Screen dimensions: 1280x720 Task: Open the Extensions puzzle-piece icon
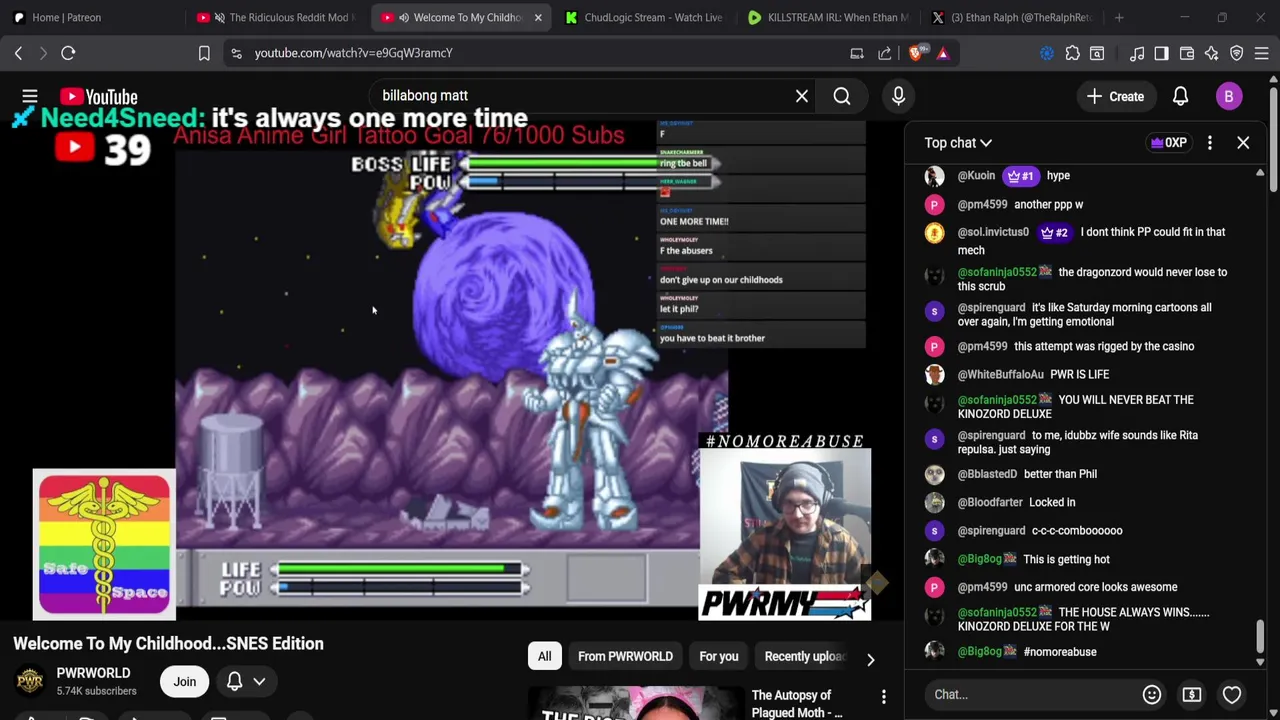click(x=1073, y=53)
